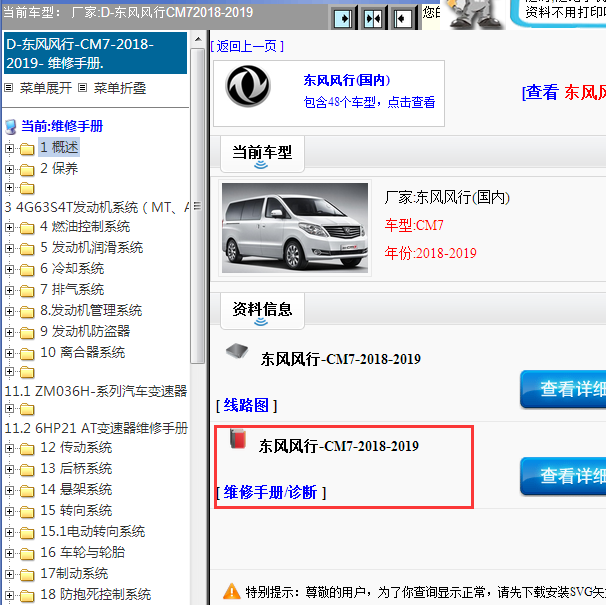Click the folder icon for 1 概述

[27, 148]
